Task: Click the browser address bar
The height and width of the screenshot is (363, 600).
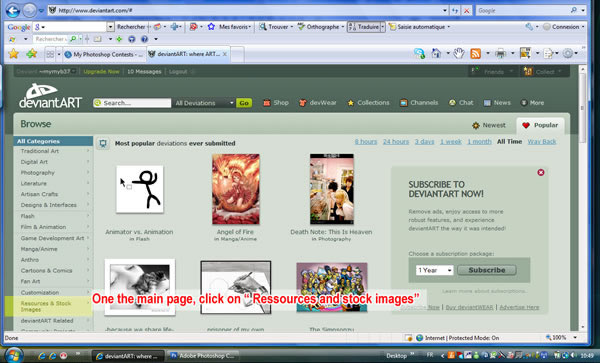Action: pyautogui.click(x=245, y=11)
